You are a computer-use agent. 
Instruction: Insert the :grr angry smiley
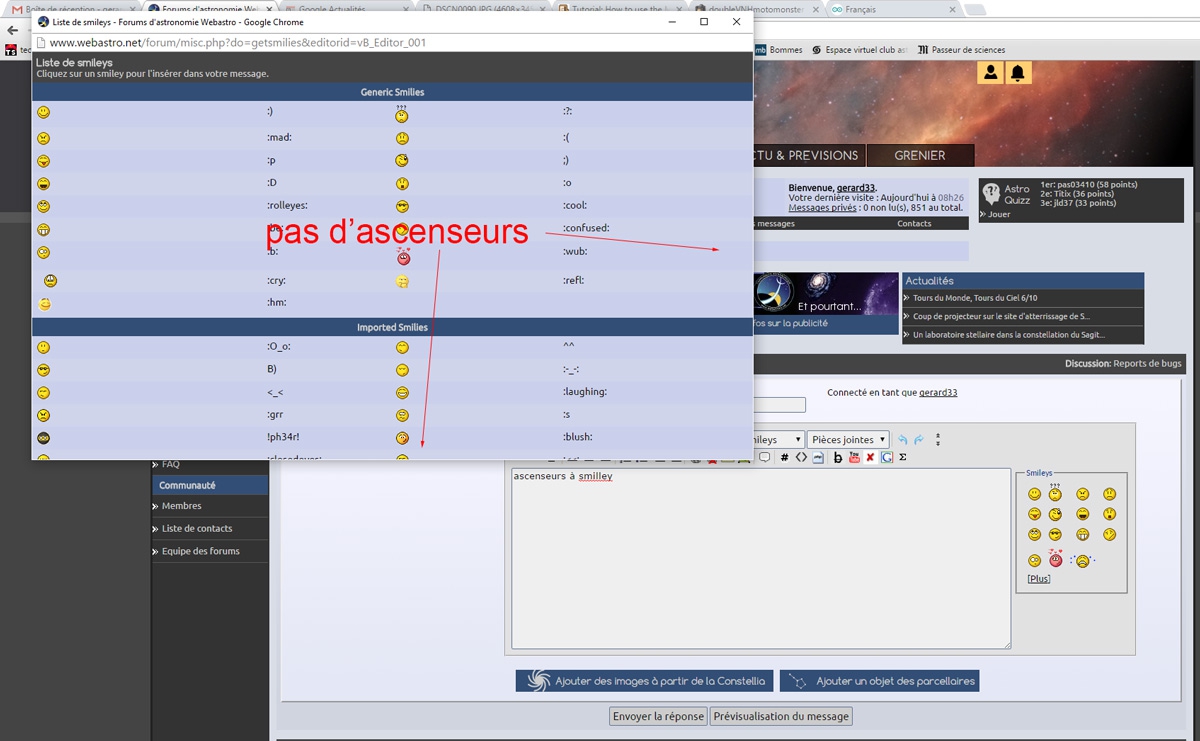click(43, 415)
